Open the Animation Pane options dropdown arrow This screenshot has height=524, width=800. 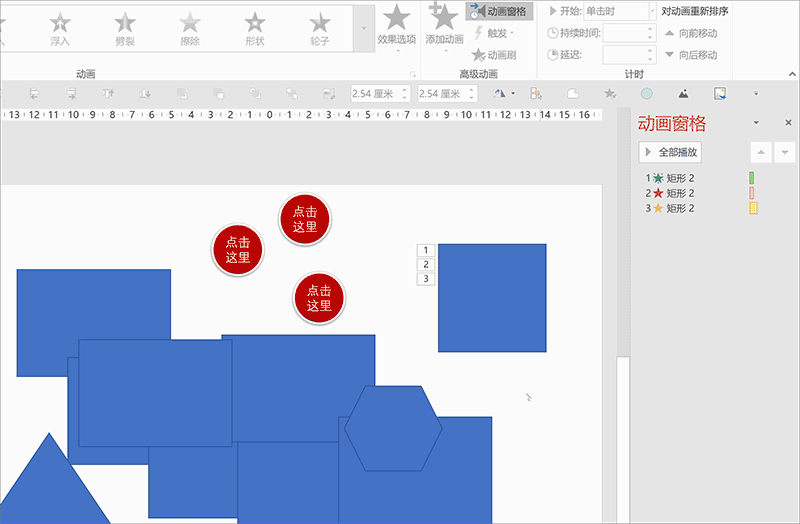pyautogui.click(x=757, y=123)
